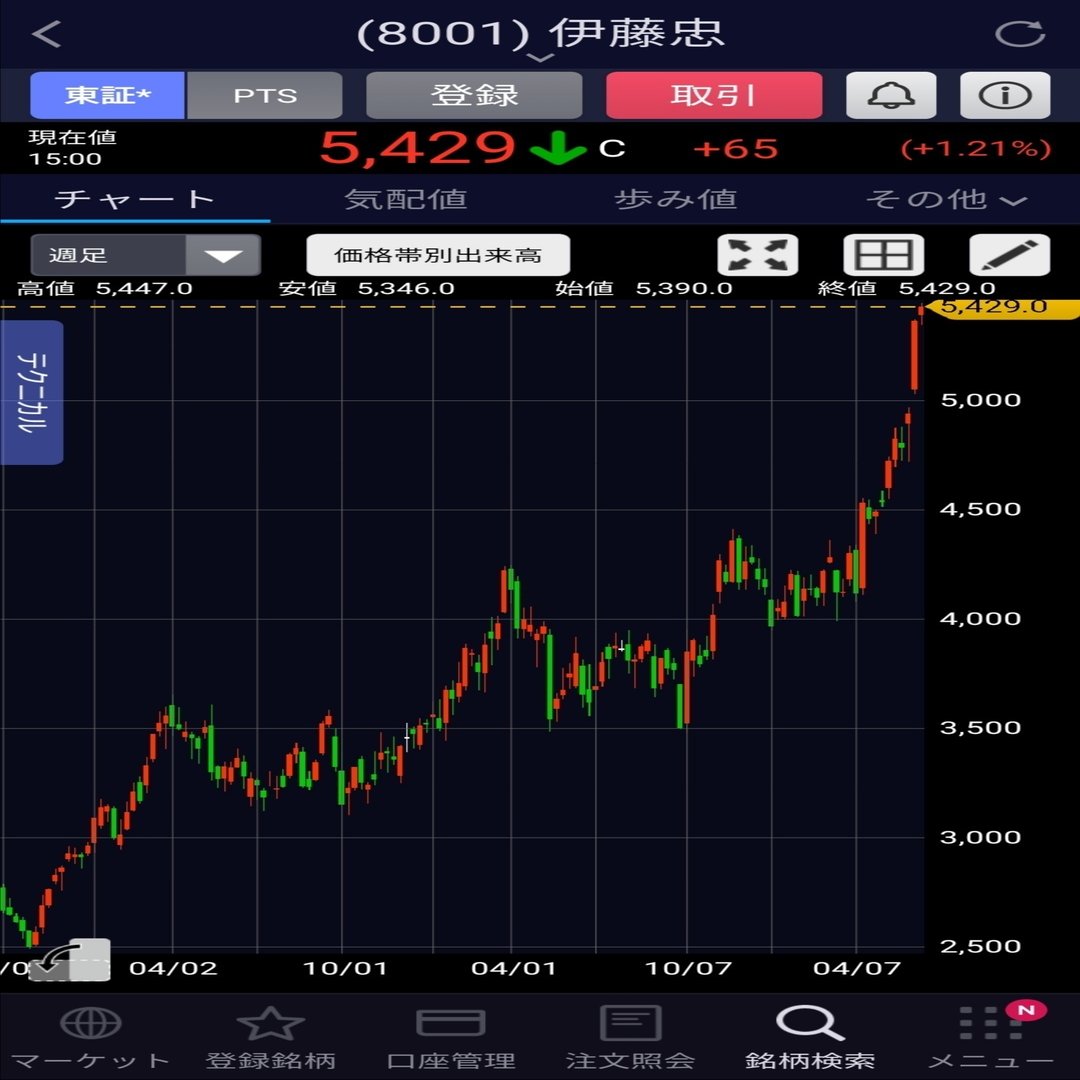Select the 東証 exchange toggle
Image resolution: width=1080 pixels, height=1080 pixels.
(107, 95)
